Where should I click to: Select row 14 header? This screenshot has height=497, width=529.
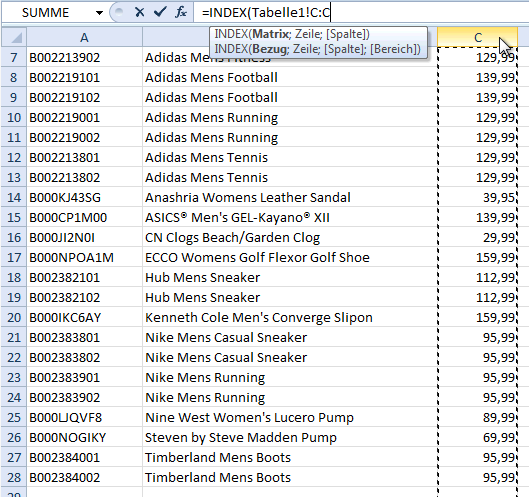click(x=14, y=197)
